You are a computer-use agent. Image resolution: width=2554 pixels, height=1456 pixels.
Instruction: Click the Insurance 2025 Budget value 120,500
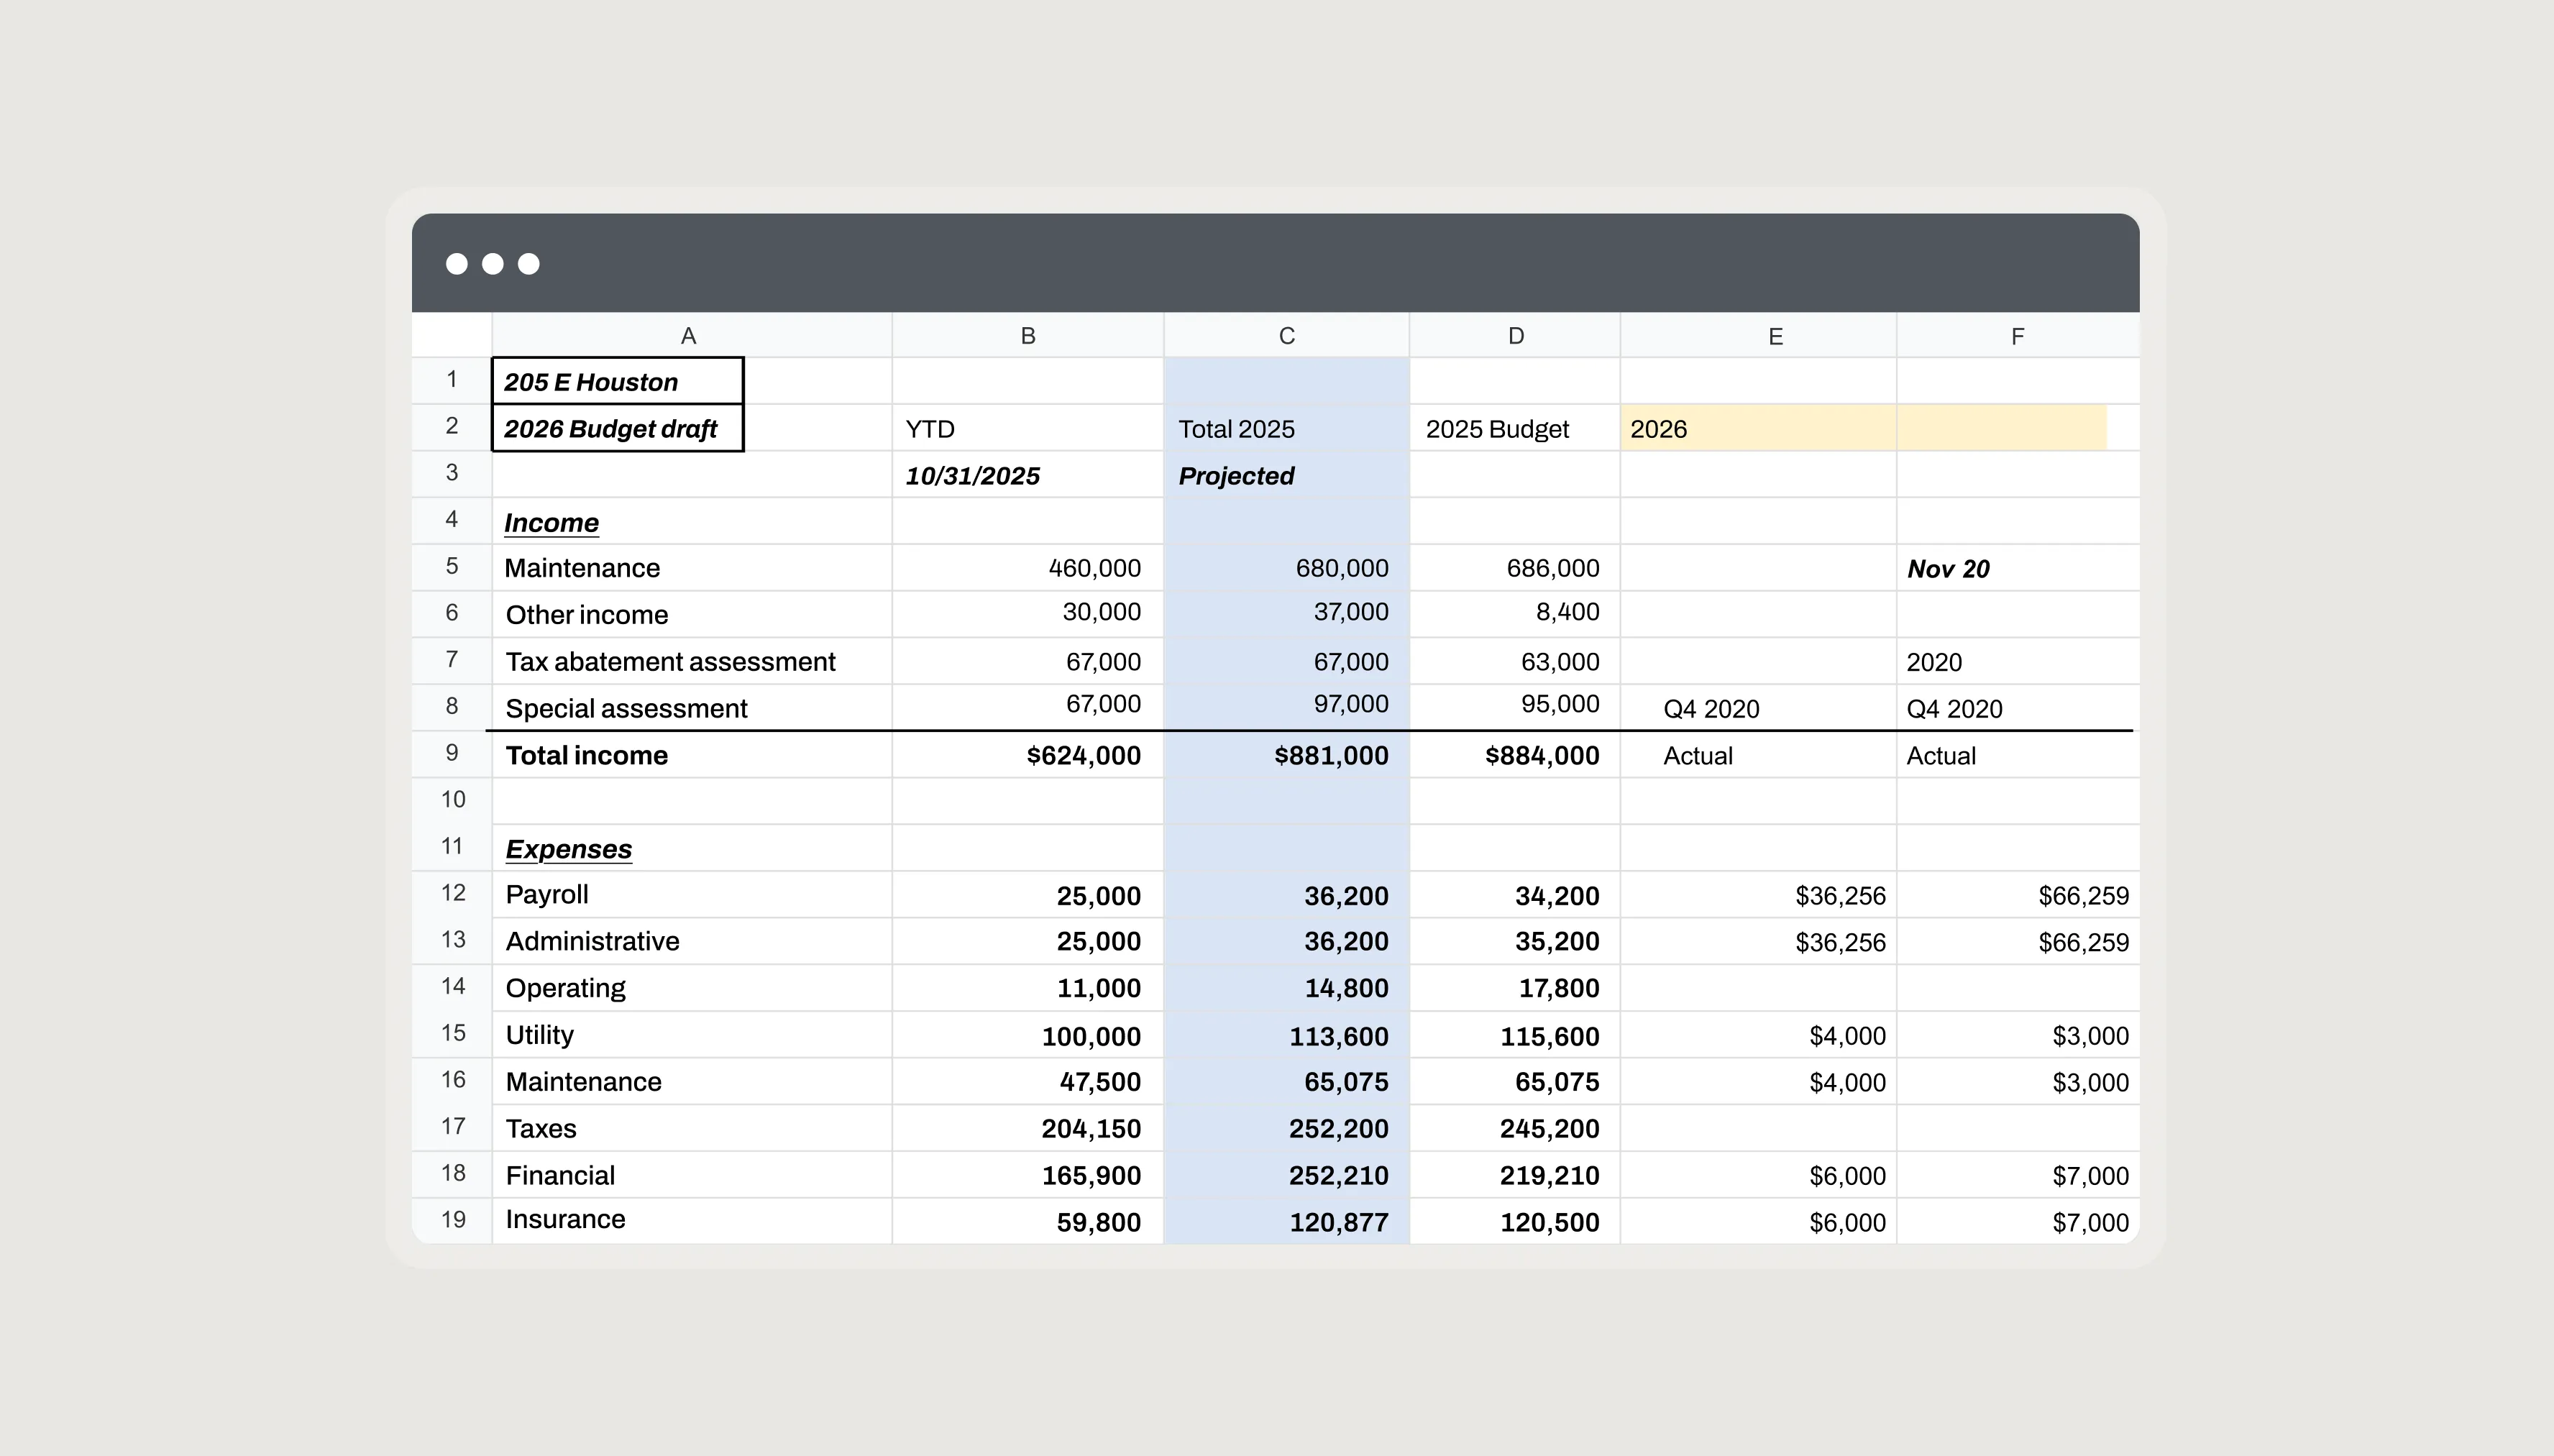(1549, 1222)
